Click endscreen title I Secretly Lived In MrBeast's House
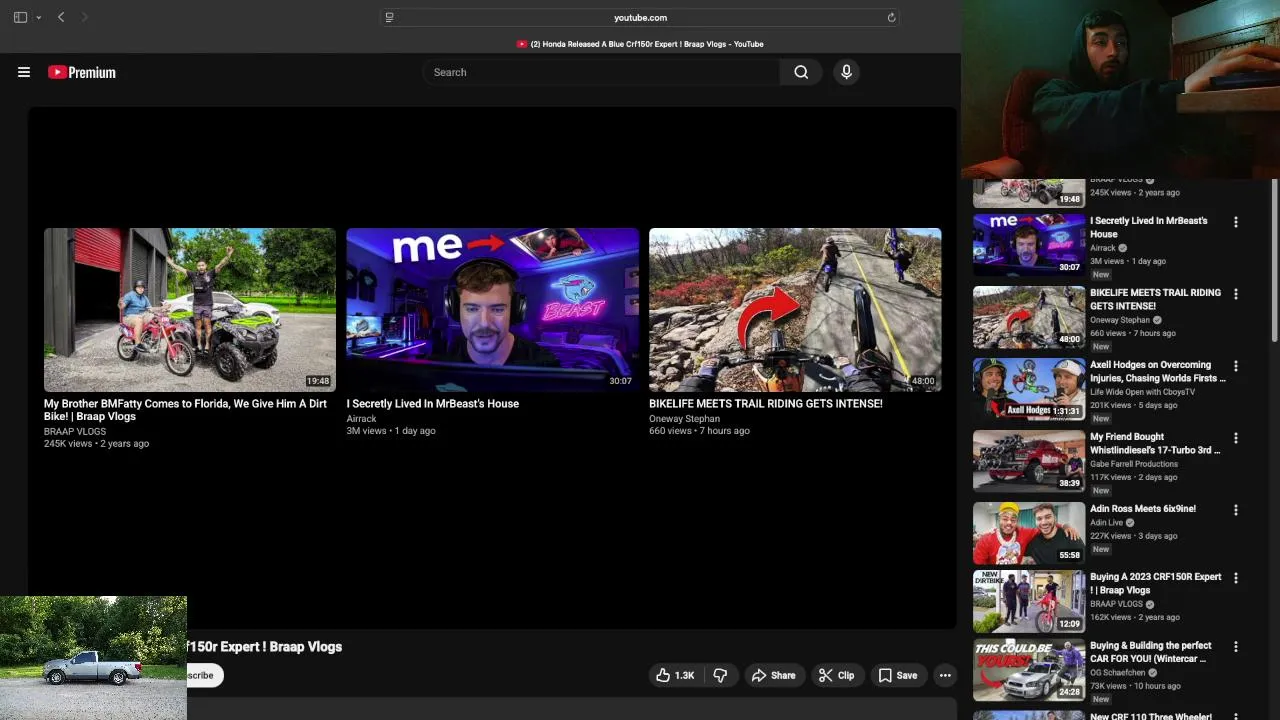The height and width of the screenshot is (720, 1280). 432,404
